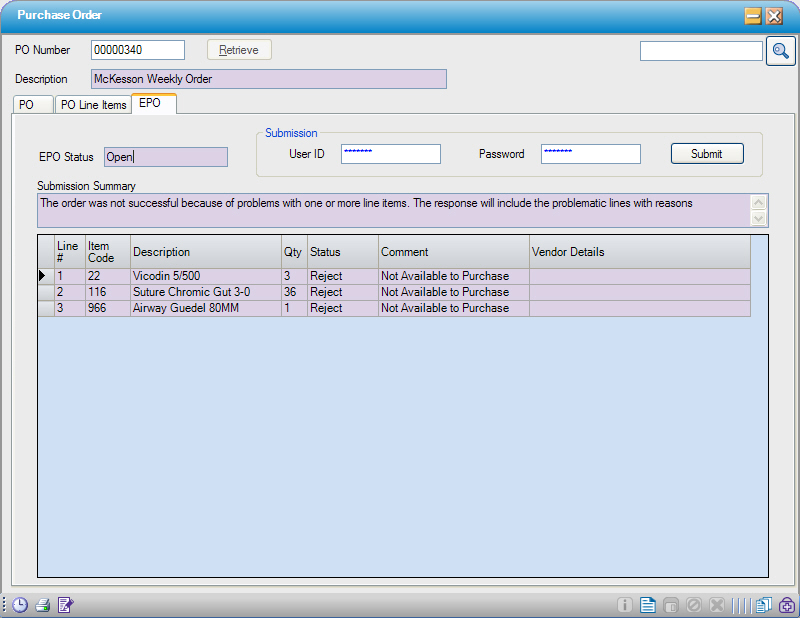
Task: Click the copy records icon near bottom right
Action: pyautogui.click(x=763, y=605)
